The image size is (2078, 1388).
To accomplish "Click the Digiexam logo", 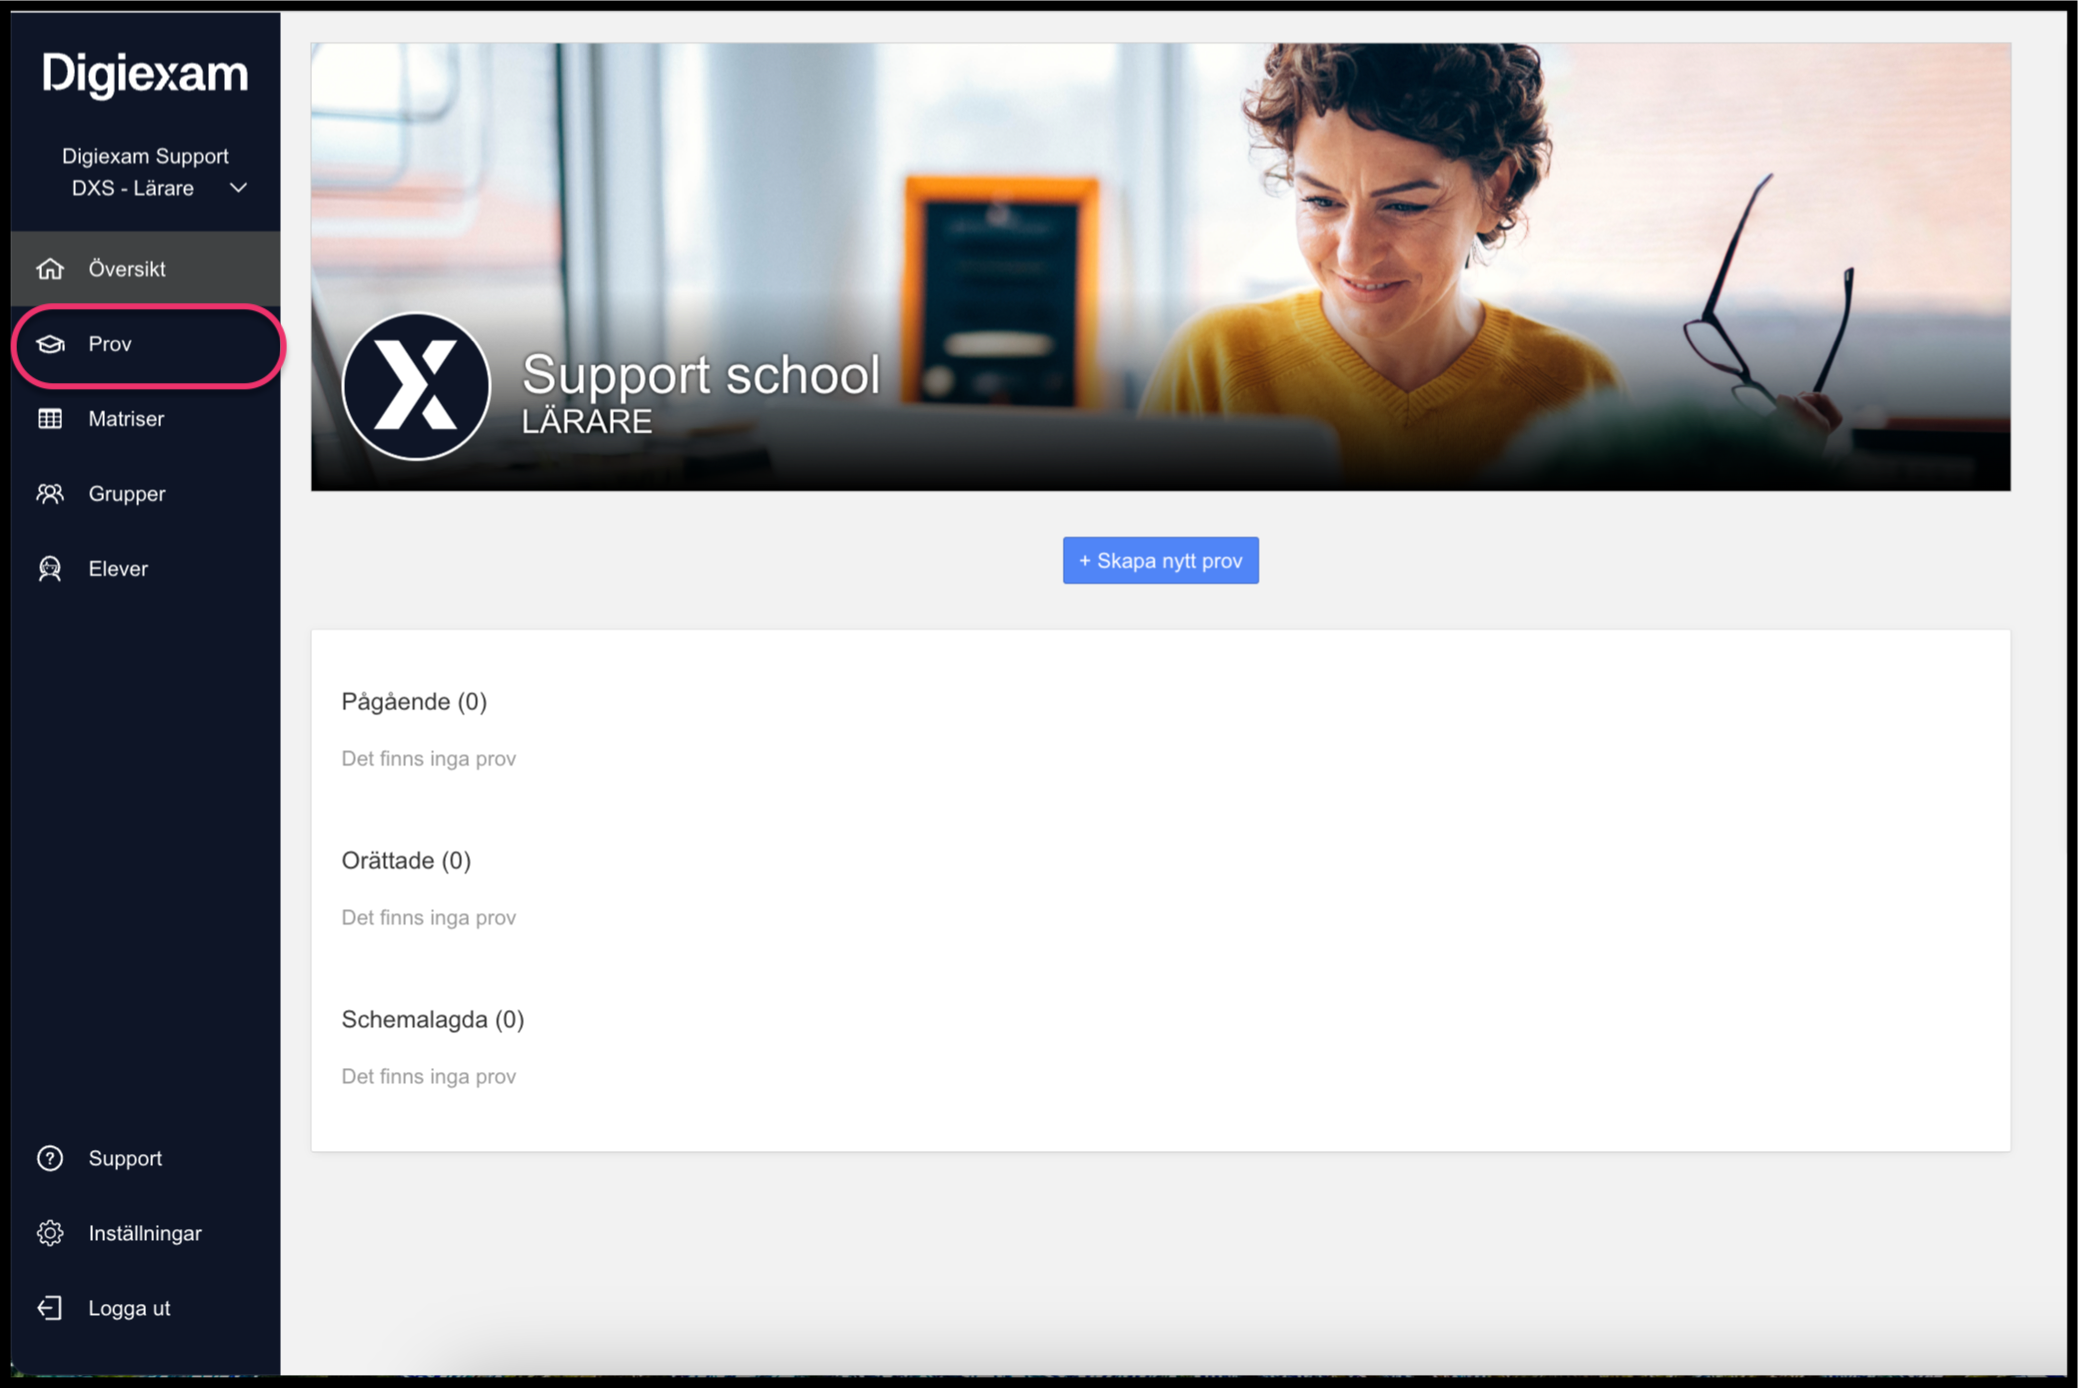I will click(145, 74).
